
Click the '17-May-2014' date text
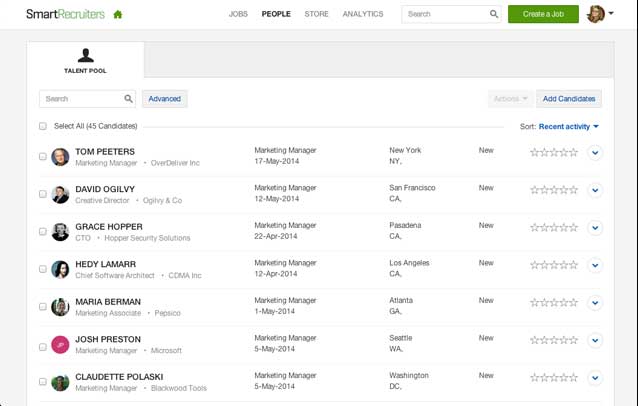pos(277,162)
